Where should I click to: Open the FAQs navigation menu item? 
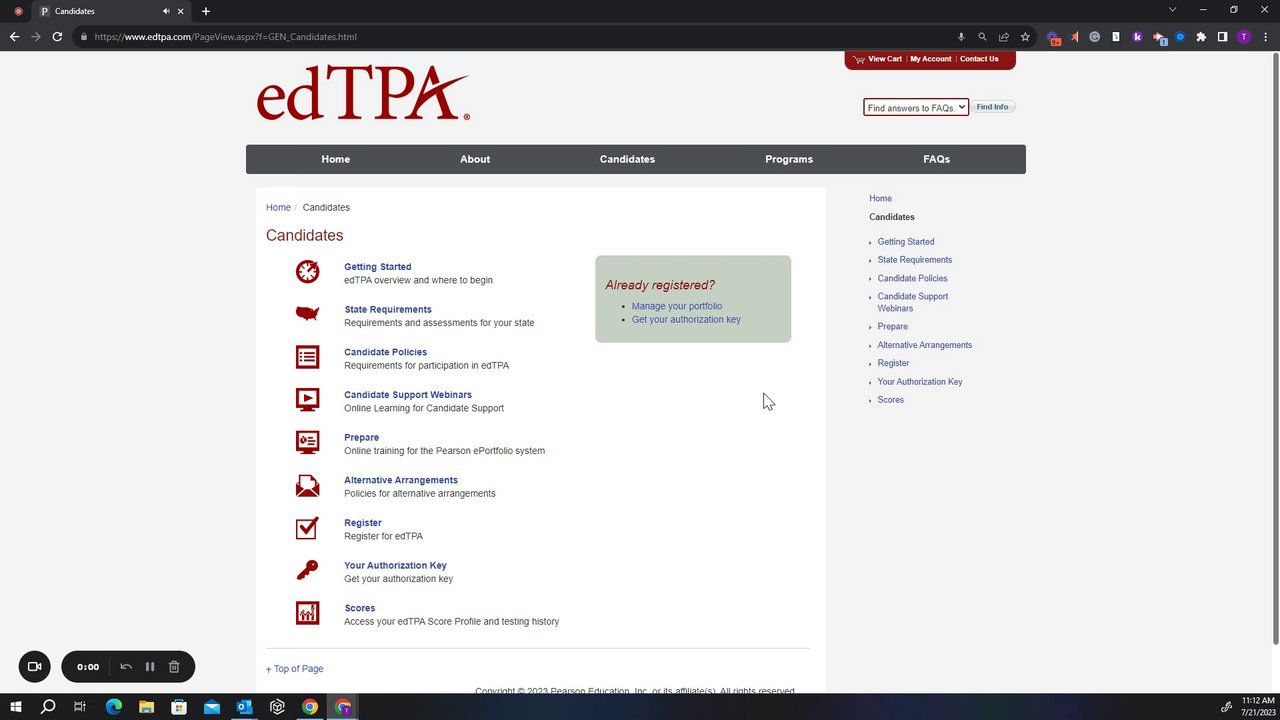pos(936,159)
